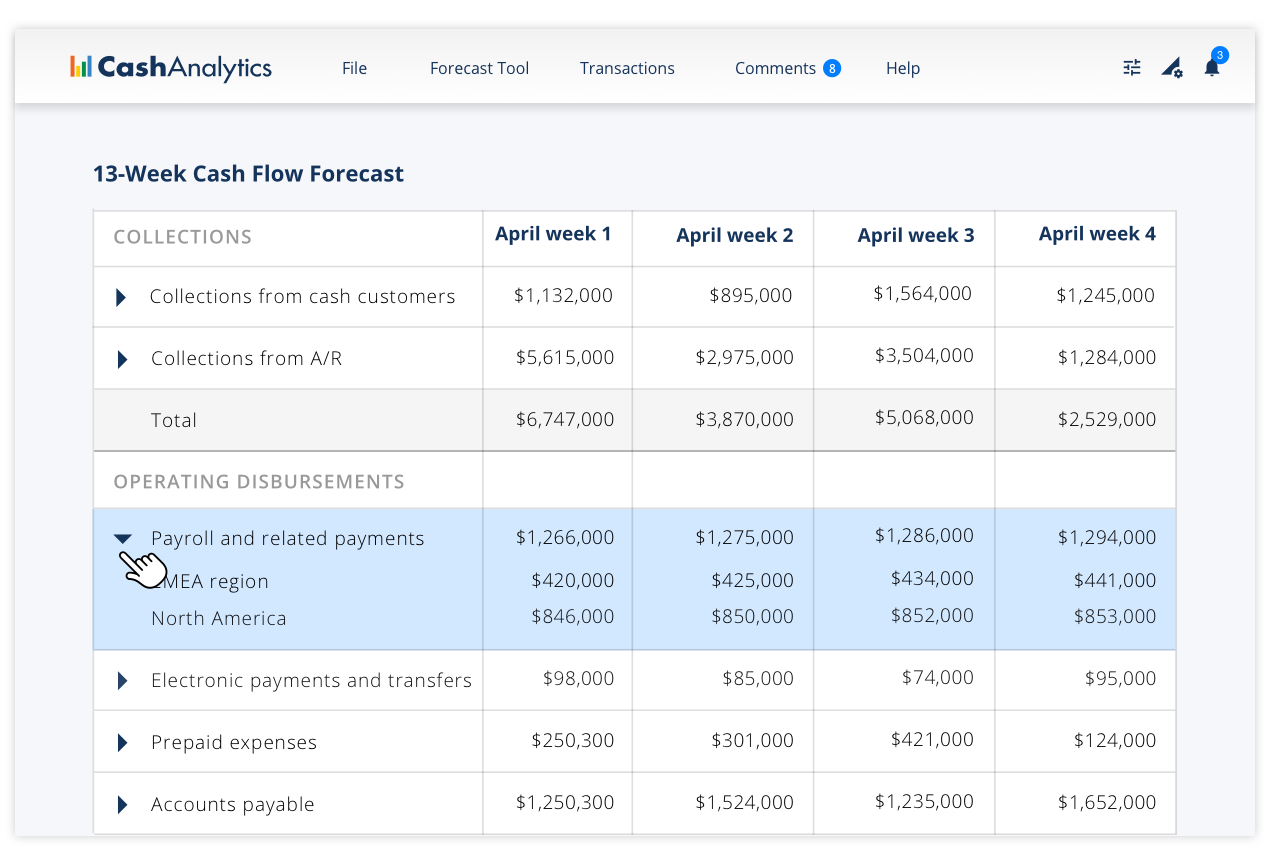1270x868 pixels.
Task: Click the $98,000 cell
Action: 579,679
